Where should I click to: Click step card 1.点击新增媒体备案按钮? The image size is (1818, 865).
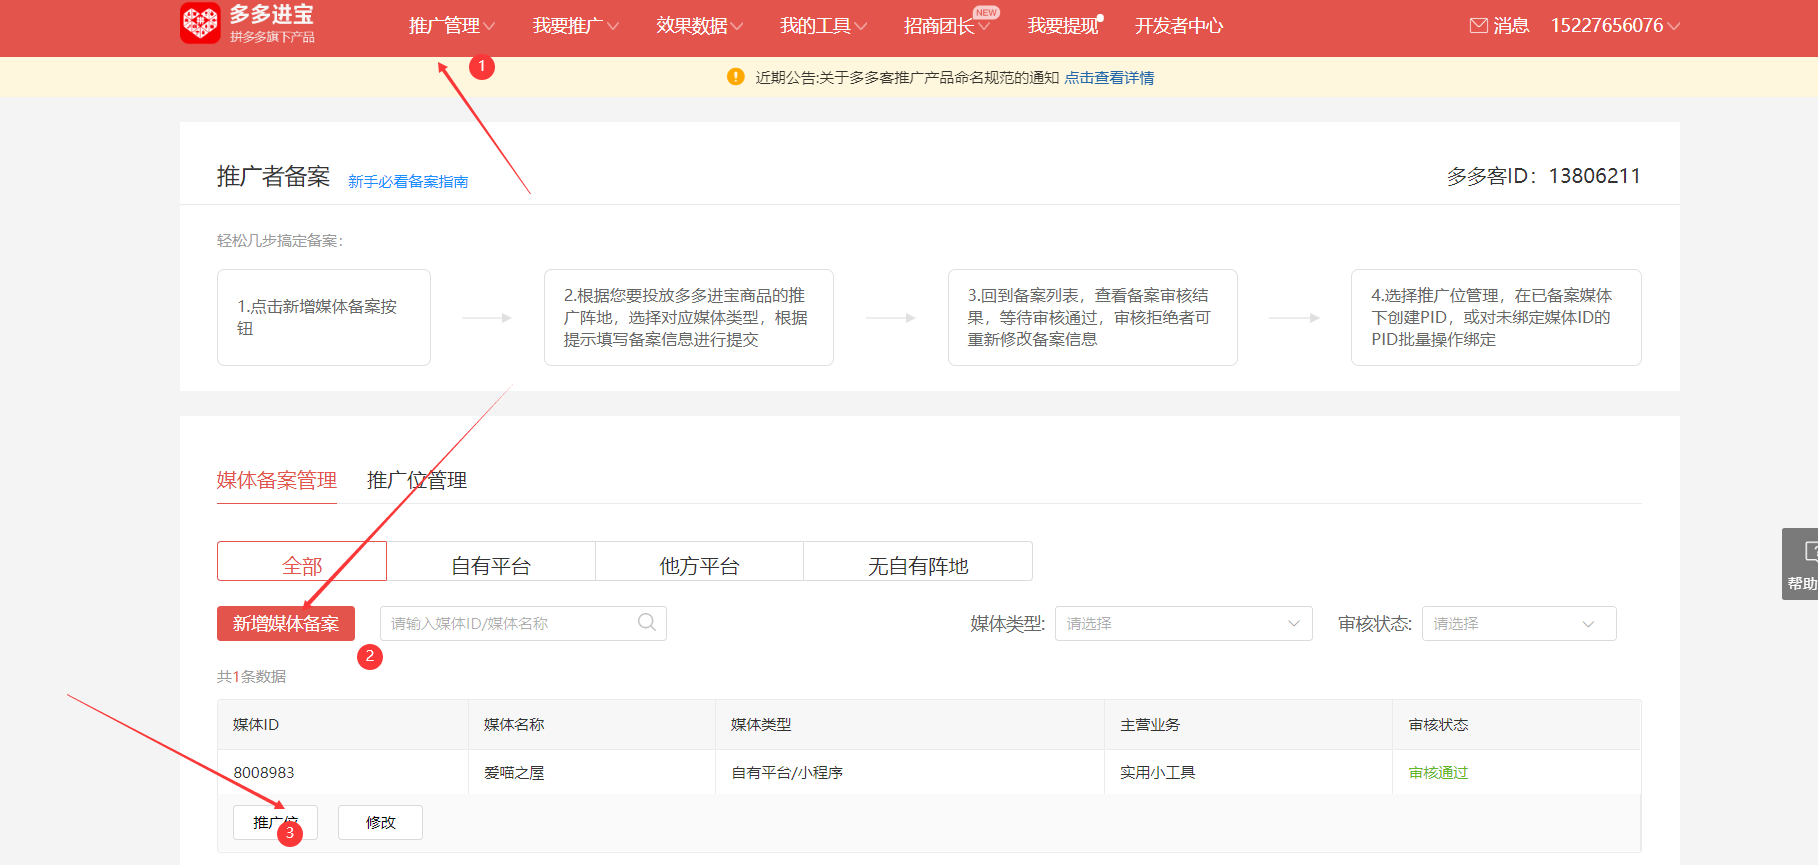pyautogui.click(x=324, y=317)
